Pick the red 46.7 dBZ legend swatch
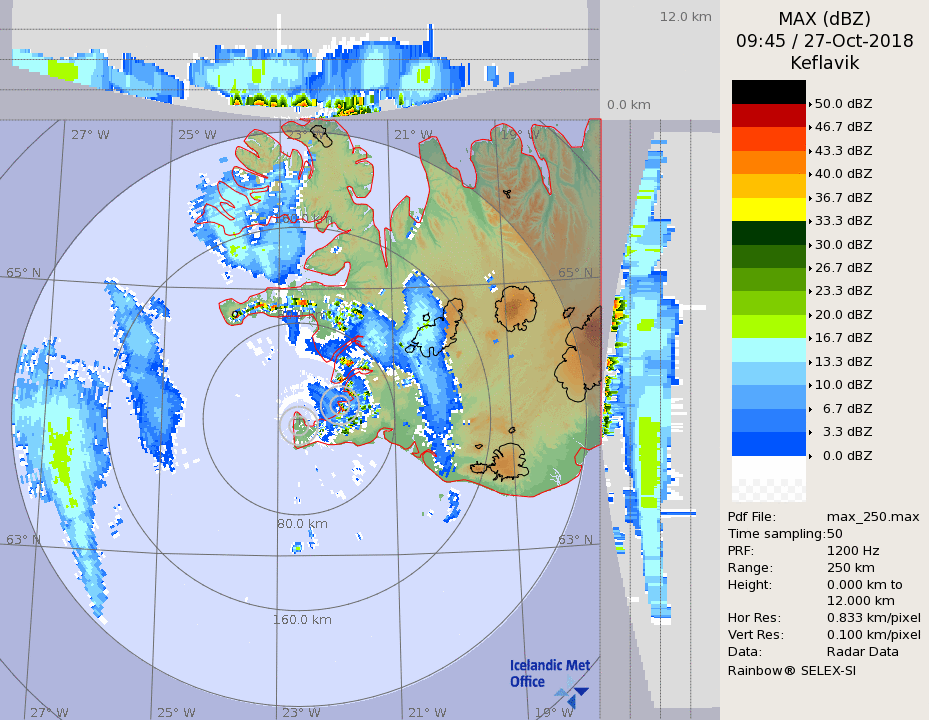 coord(768,115)
